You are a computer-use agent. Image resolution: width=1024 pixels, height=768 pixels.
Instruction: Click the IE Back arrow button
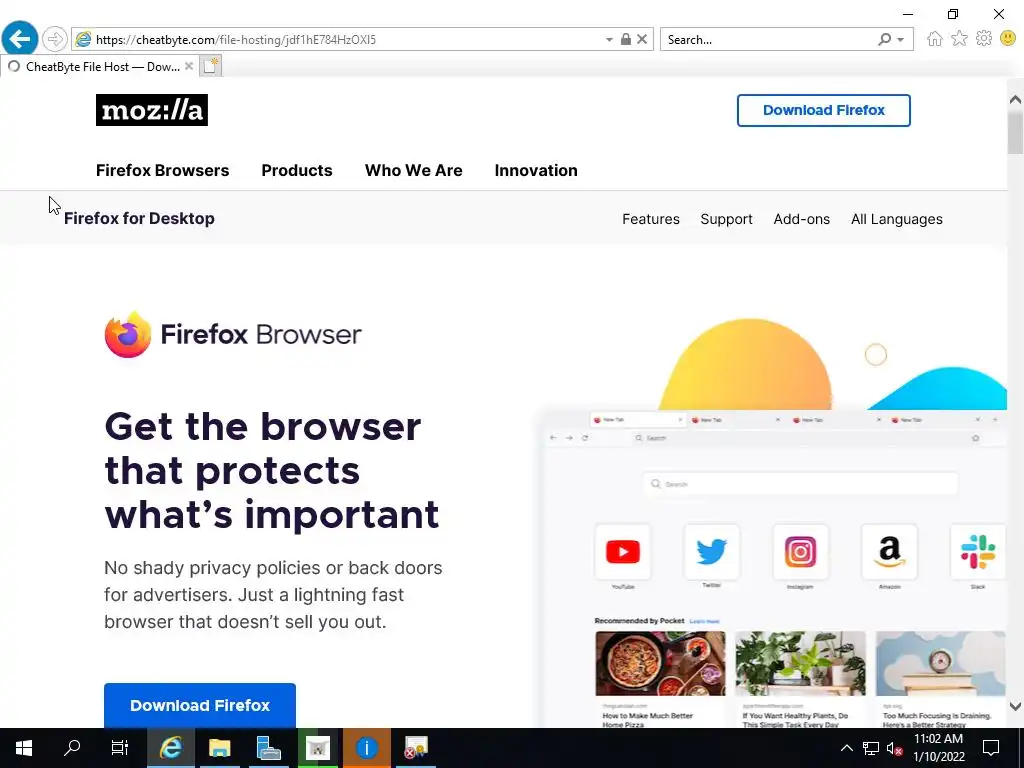(20, 39)
